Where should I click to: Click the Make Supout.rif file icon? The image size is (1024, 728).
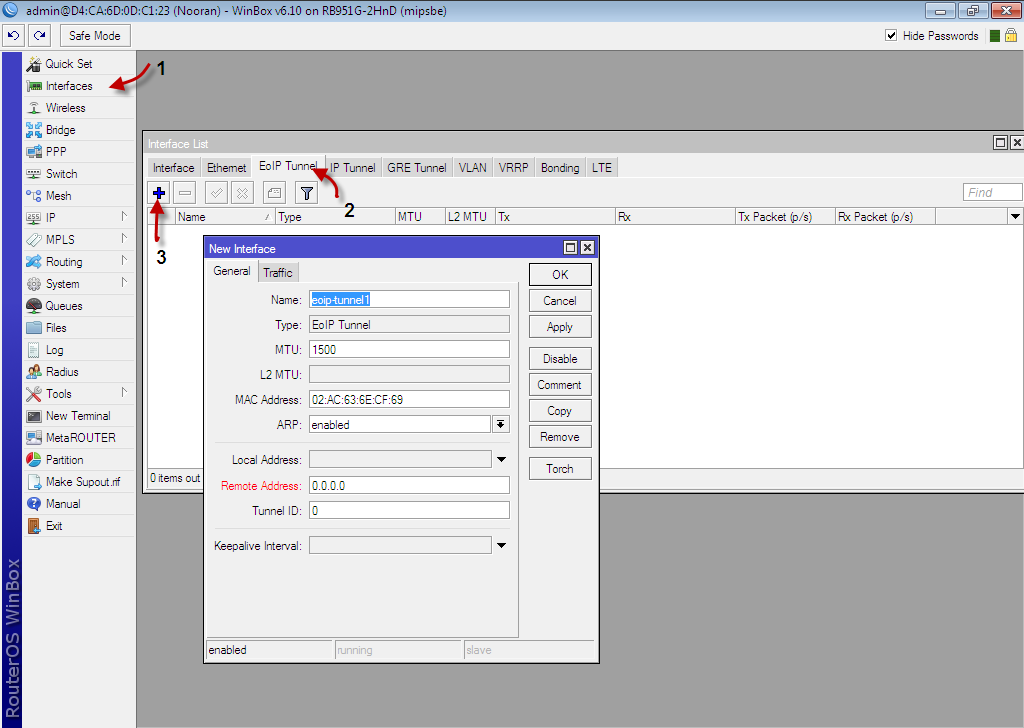point(34,482)
